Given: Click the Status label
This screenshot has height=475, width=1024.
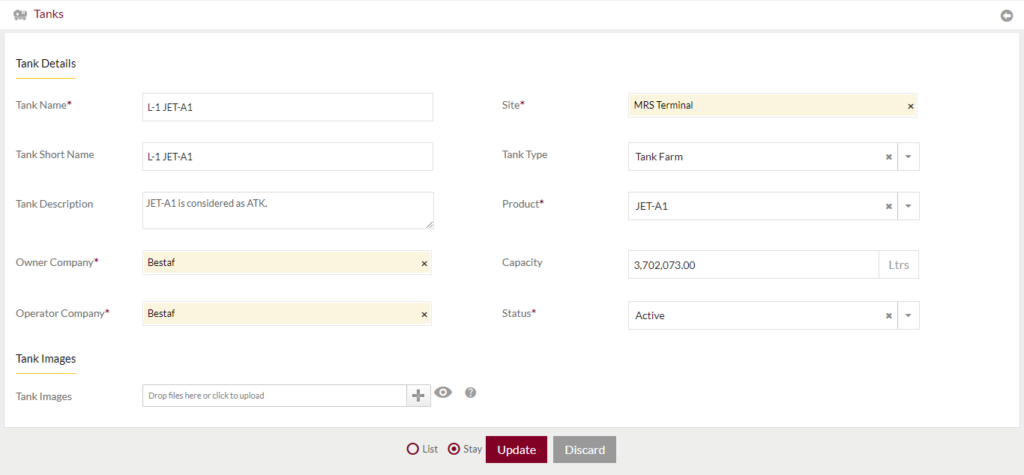Looking at the screenshot, I should [519, 313].
